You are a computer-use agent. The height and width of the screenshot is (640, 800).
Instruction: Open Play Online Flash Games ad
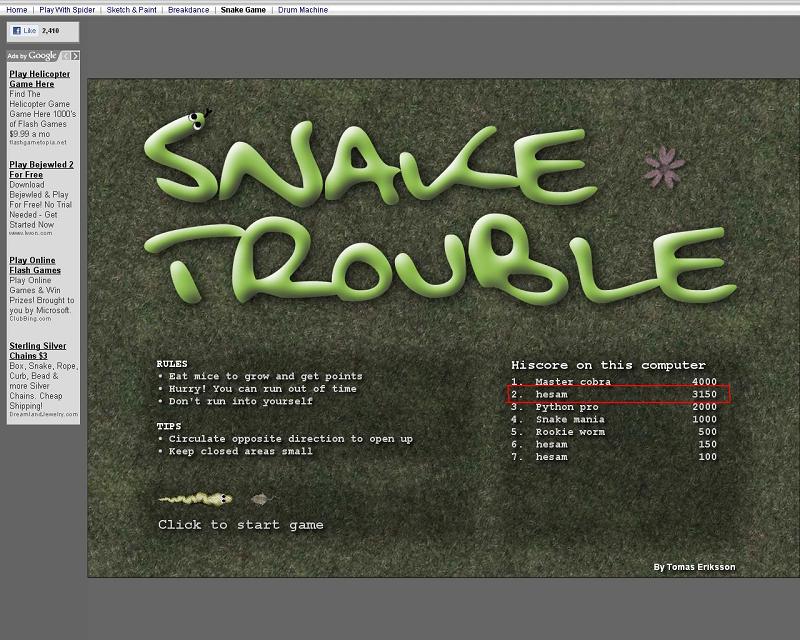point(35,265)
